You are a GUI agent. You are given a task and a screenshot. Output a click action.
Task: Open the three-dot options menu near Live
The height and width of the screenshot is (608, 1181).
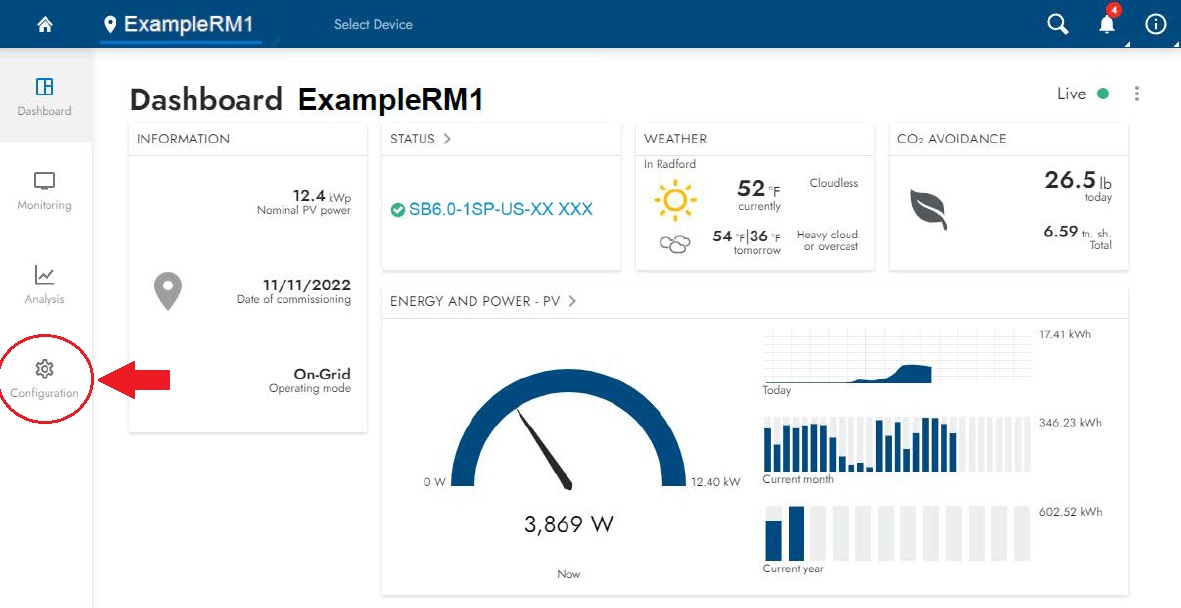coord(1136,93)
